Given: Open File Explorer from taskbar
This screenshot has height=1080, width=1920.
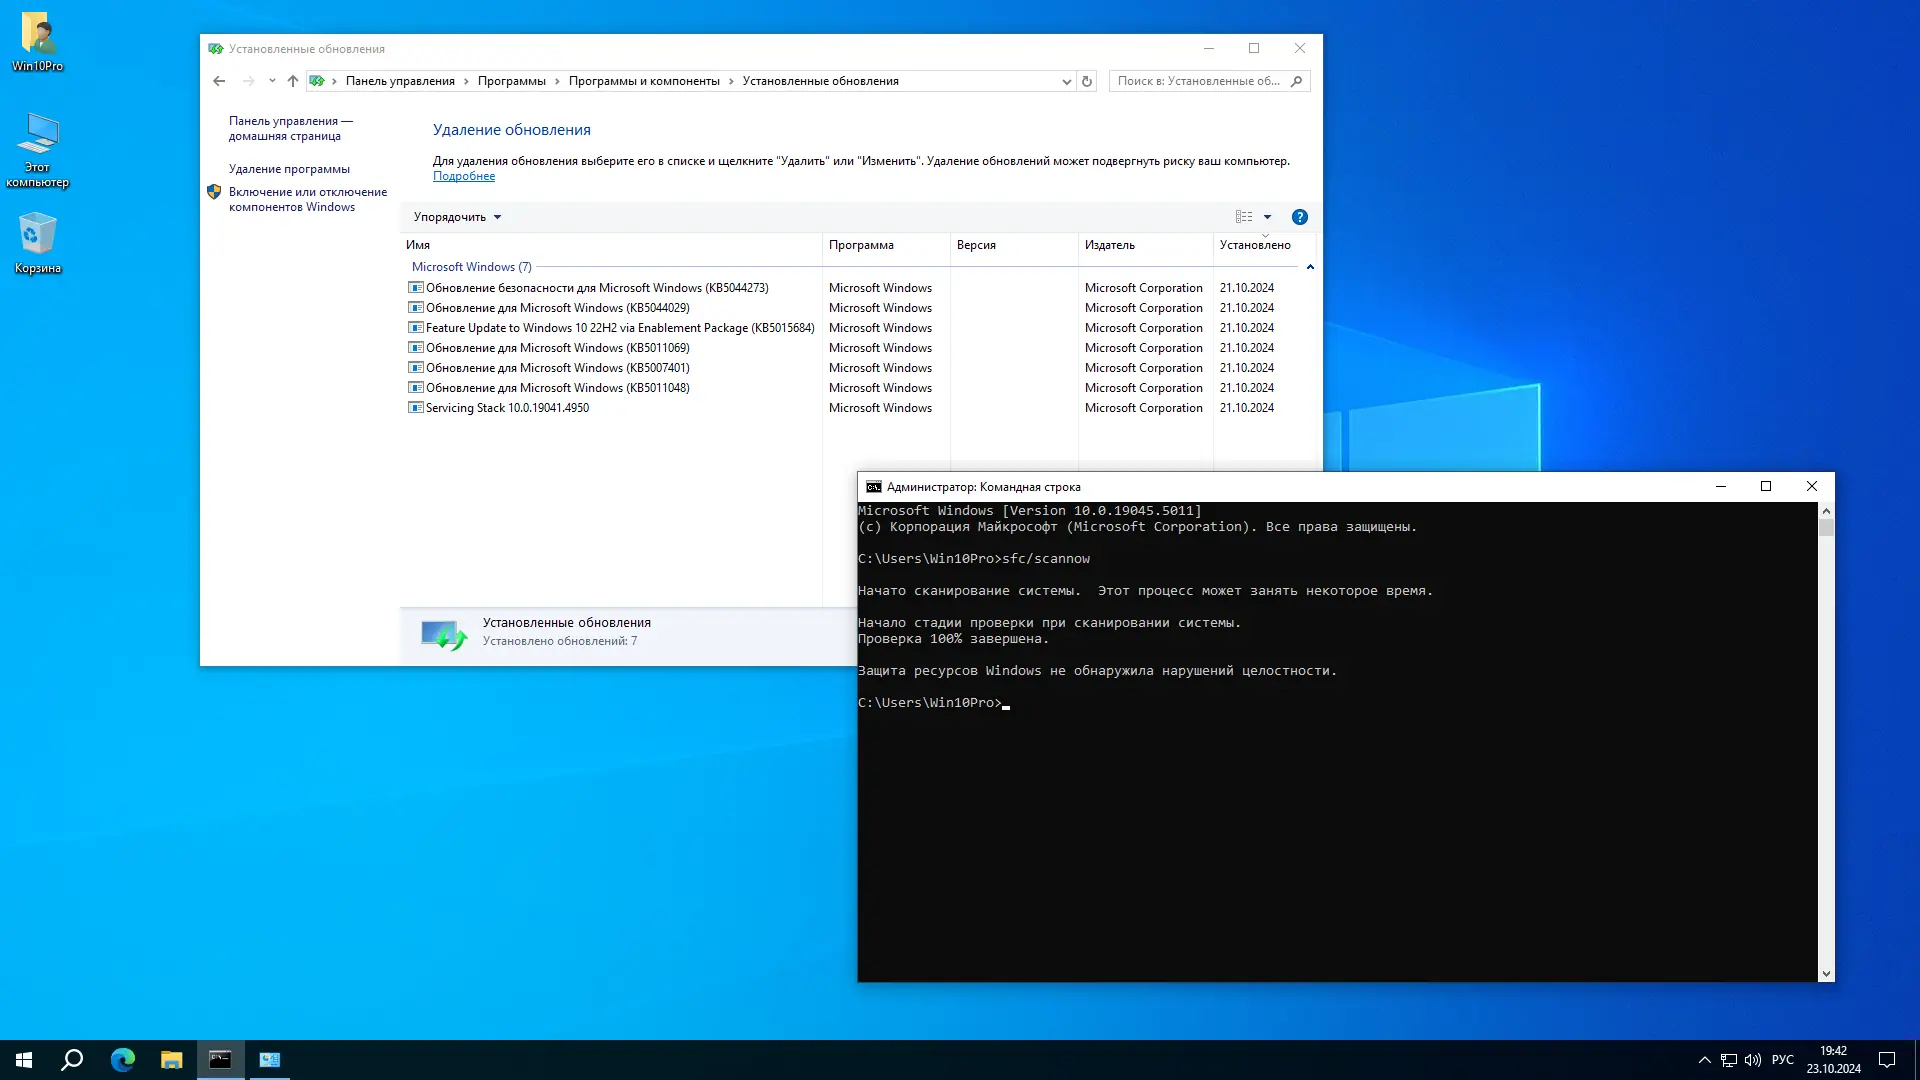Looking at the screenshot, I should pyautogui.click(x=171, y=1060).
